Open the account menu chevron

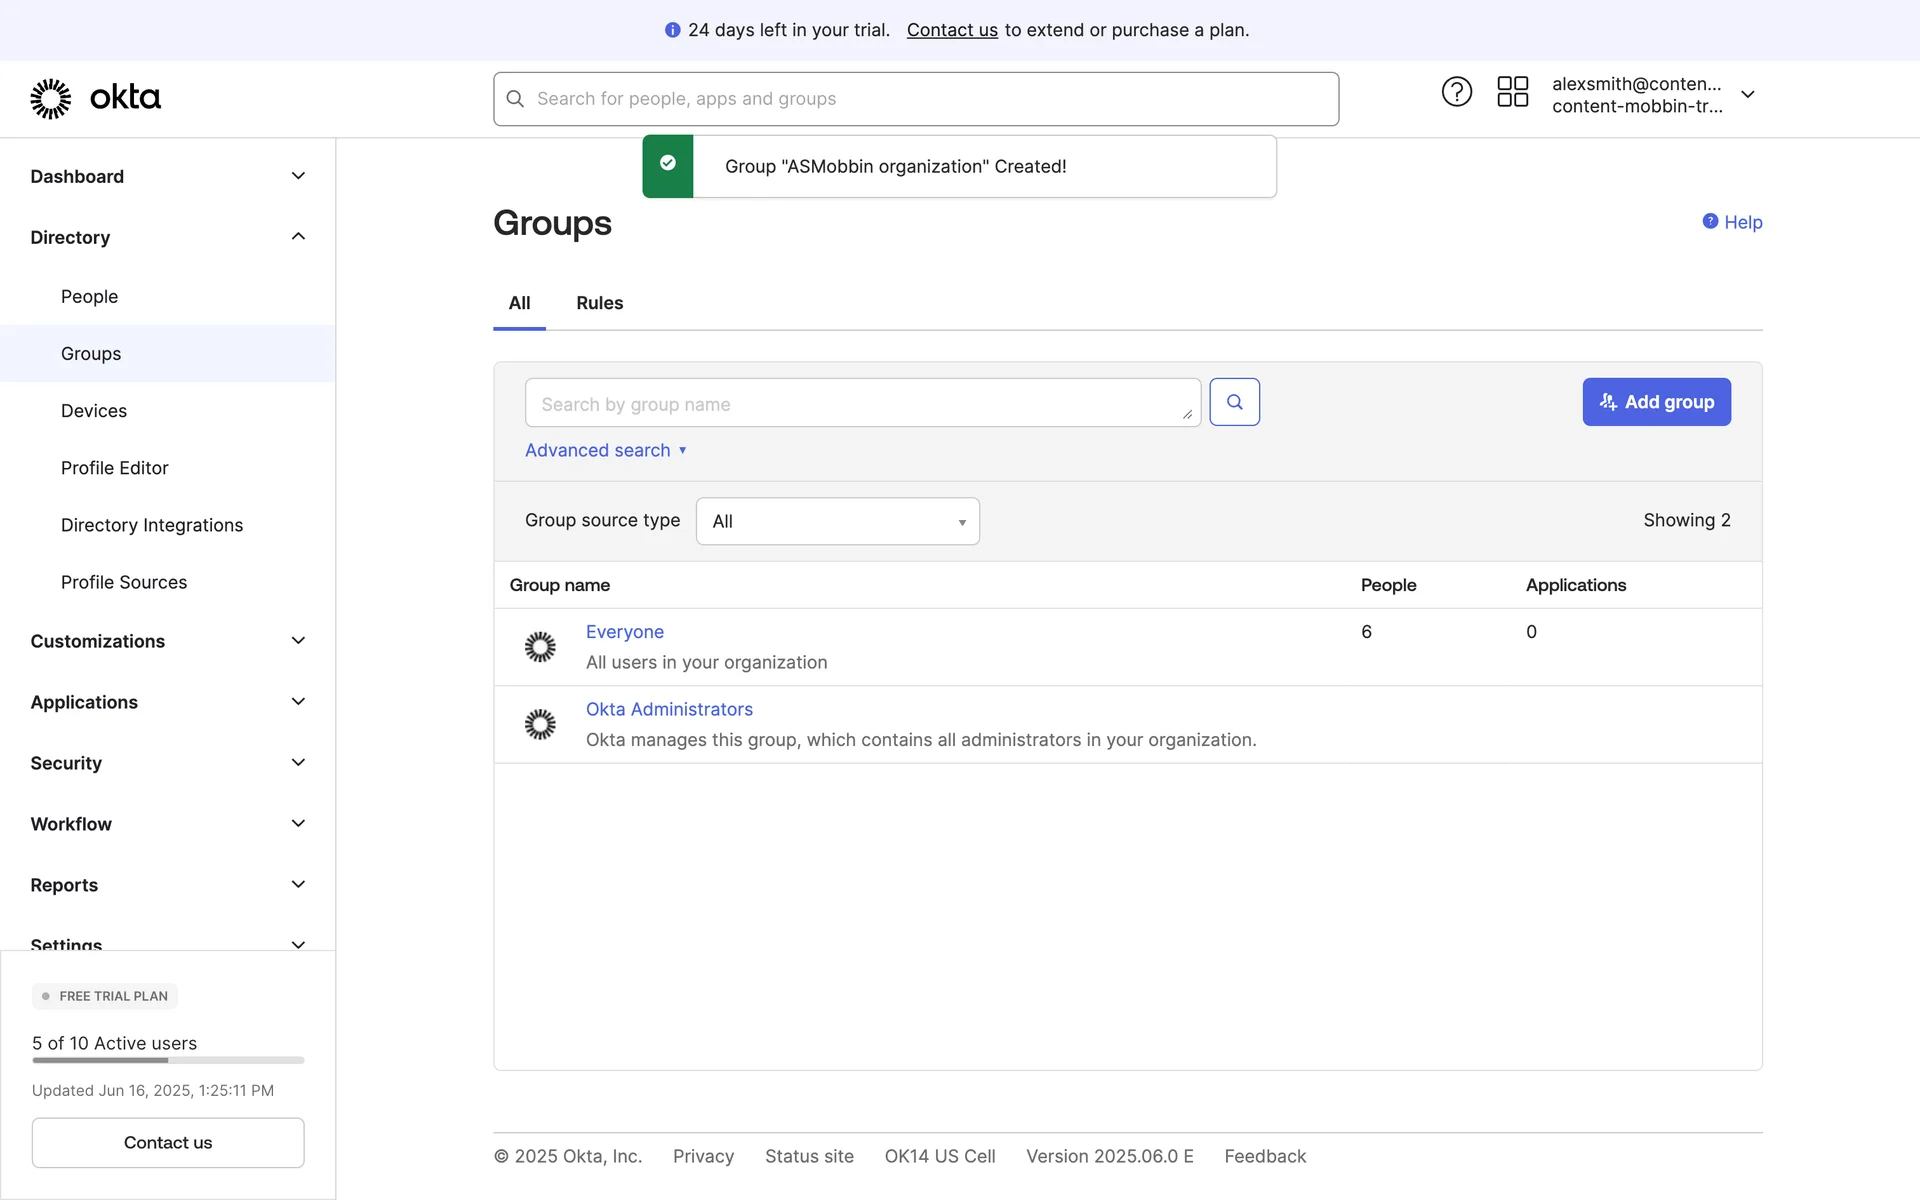tap(1747, 94)
